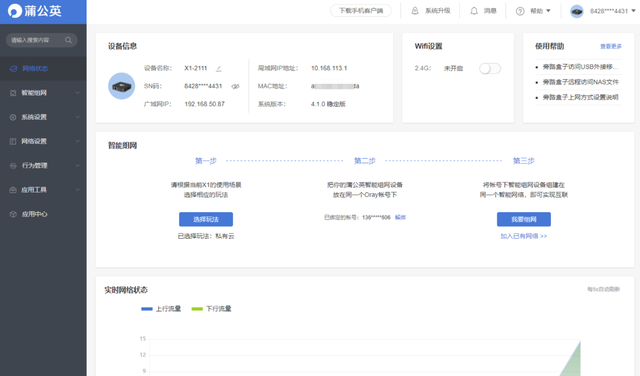Click 查看更多 in 使用帮助
Image resolution: width=640 pixels, height=376 pixels.
coord(611,47)
